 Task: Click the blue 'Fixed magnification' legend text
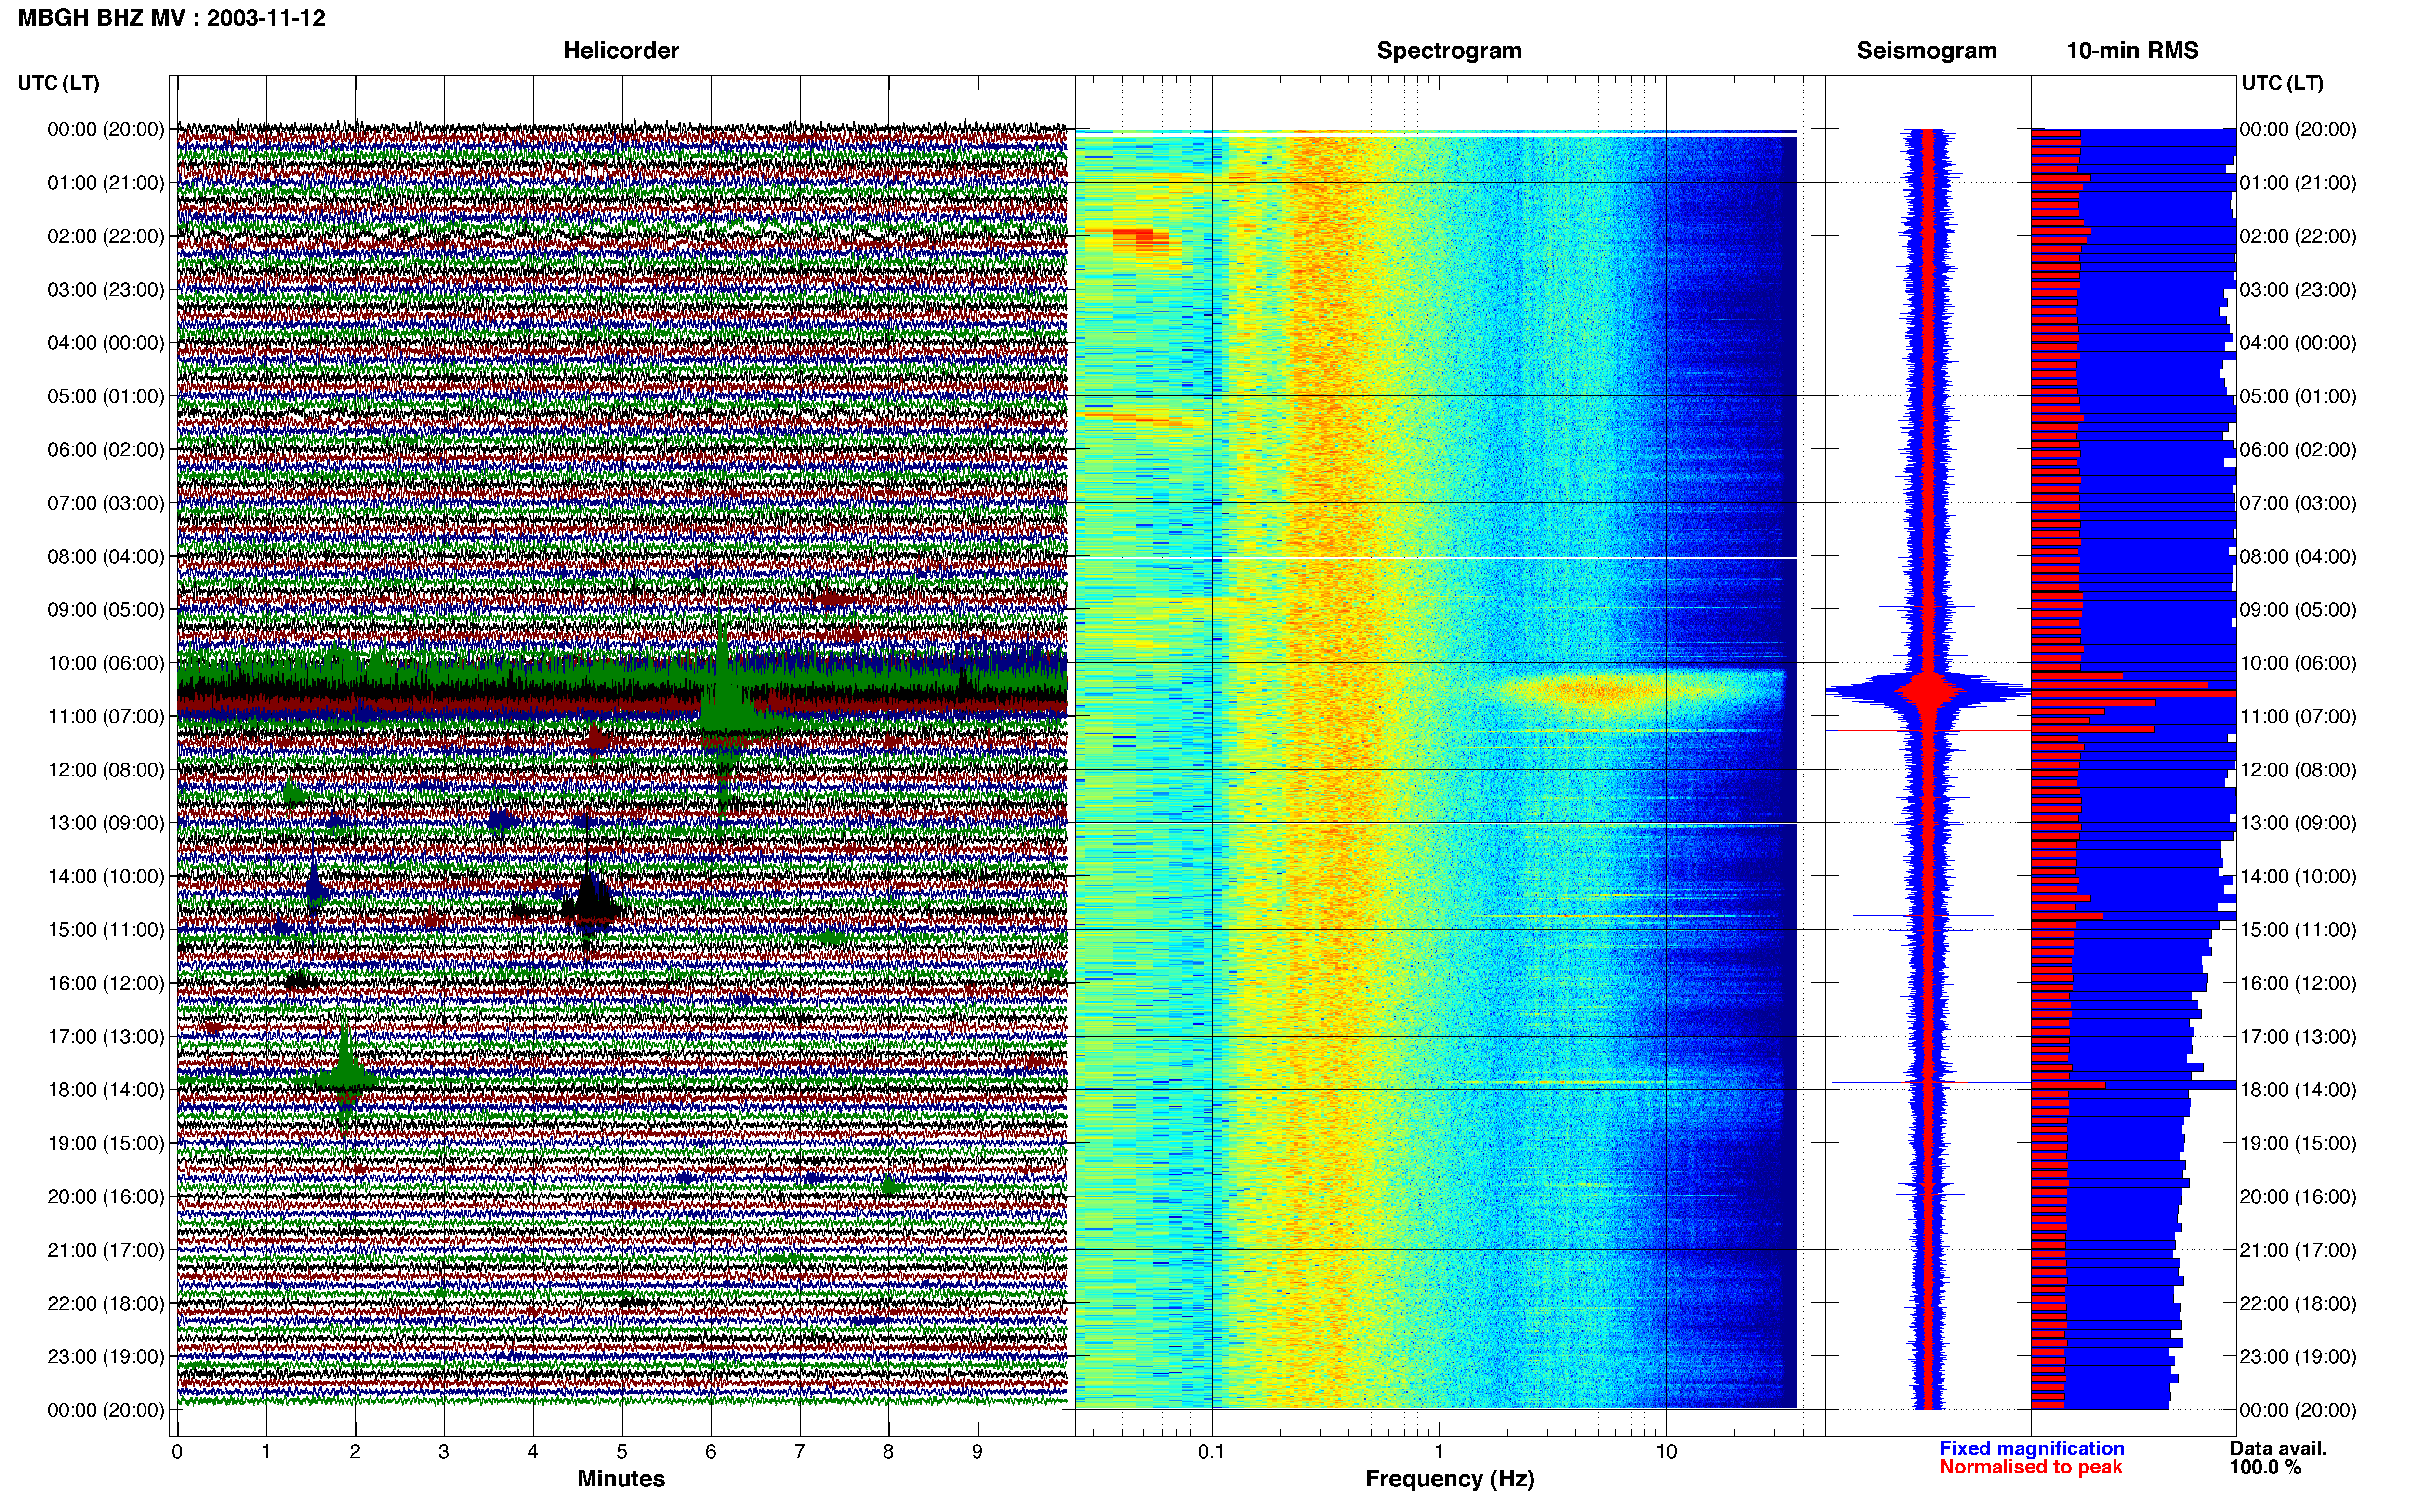(x=2031, y=1448)
